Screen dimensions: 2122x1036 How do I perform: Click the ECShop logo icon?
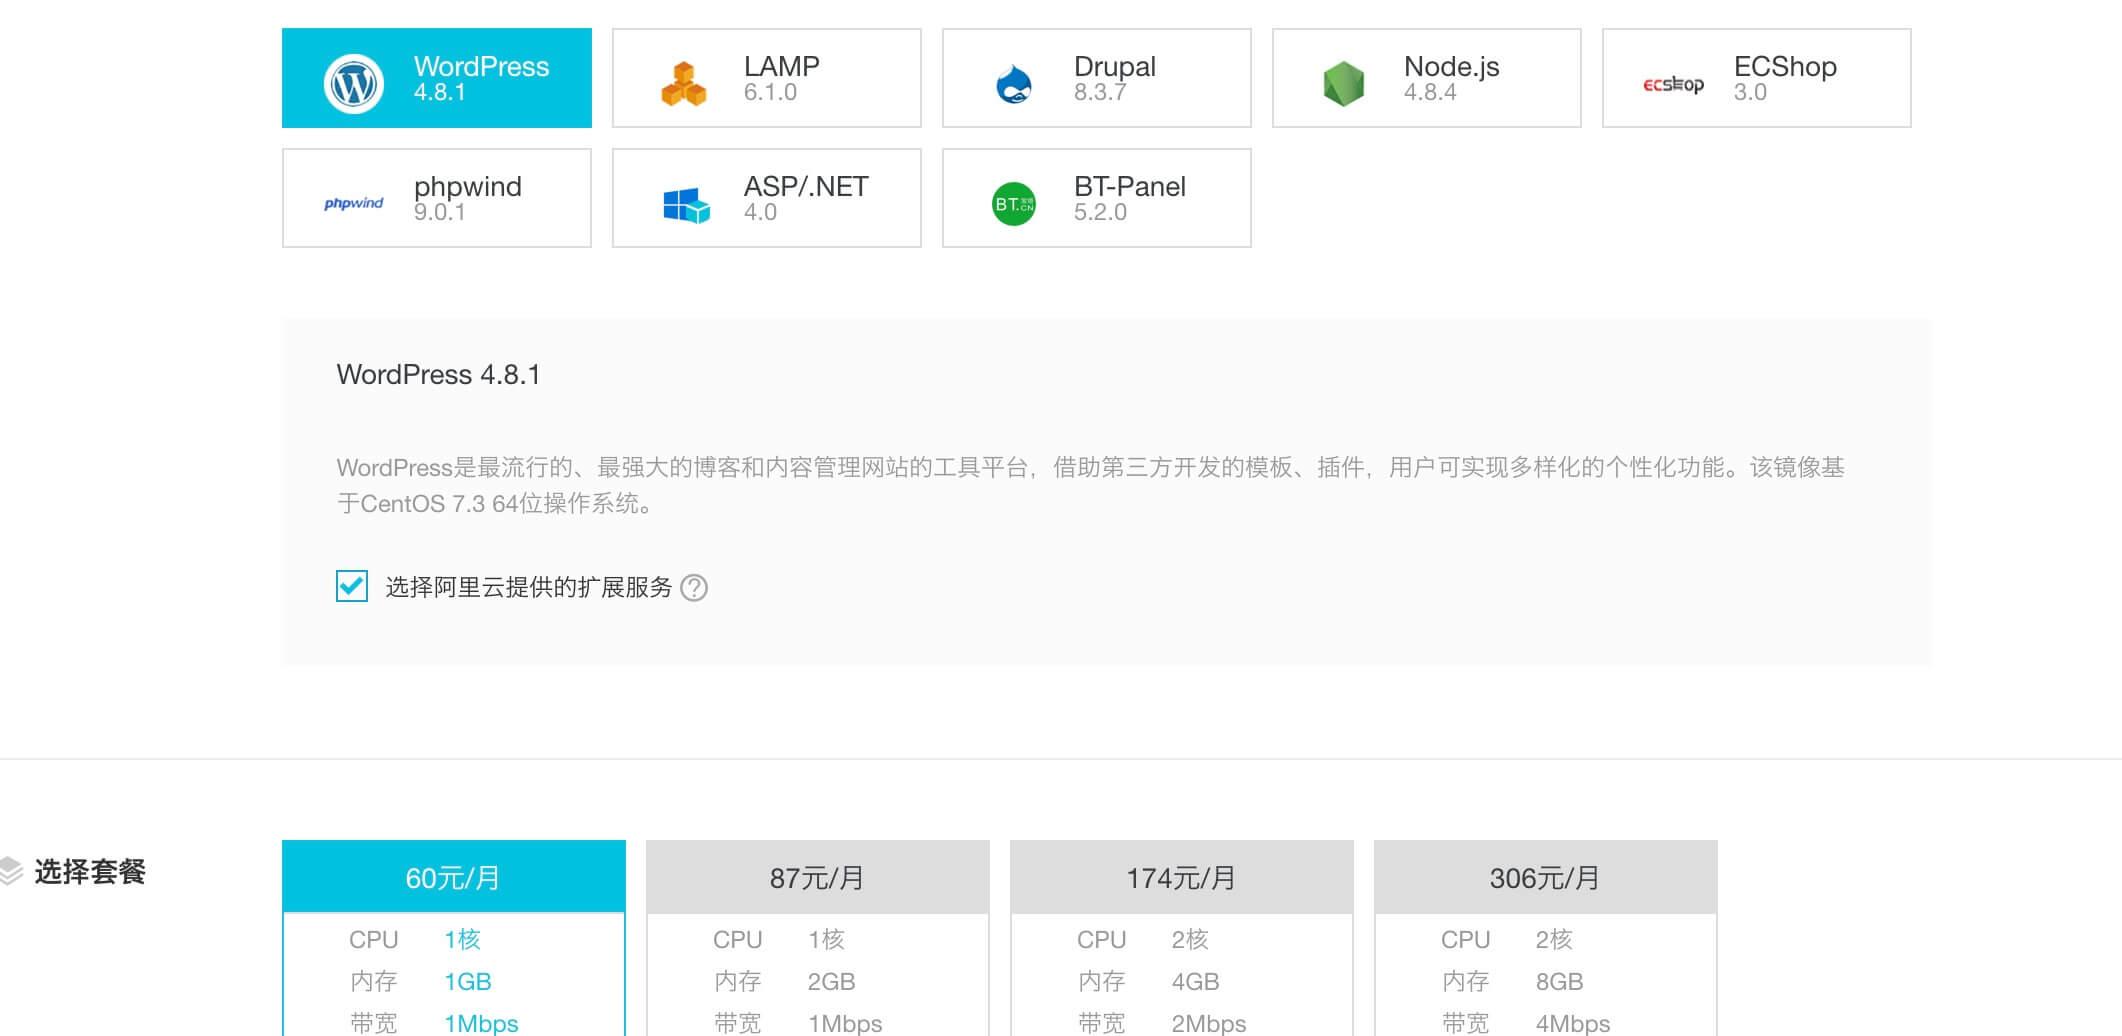1673,84
